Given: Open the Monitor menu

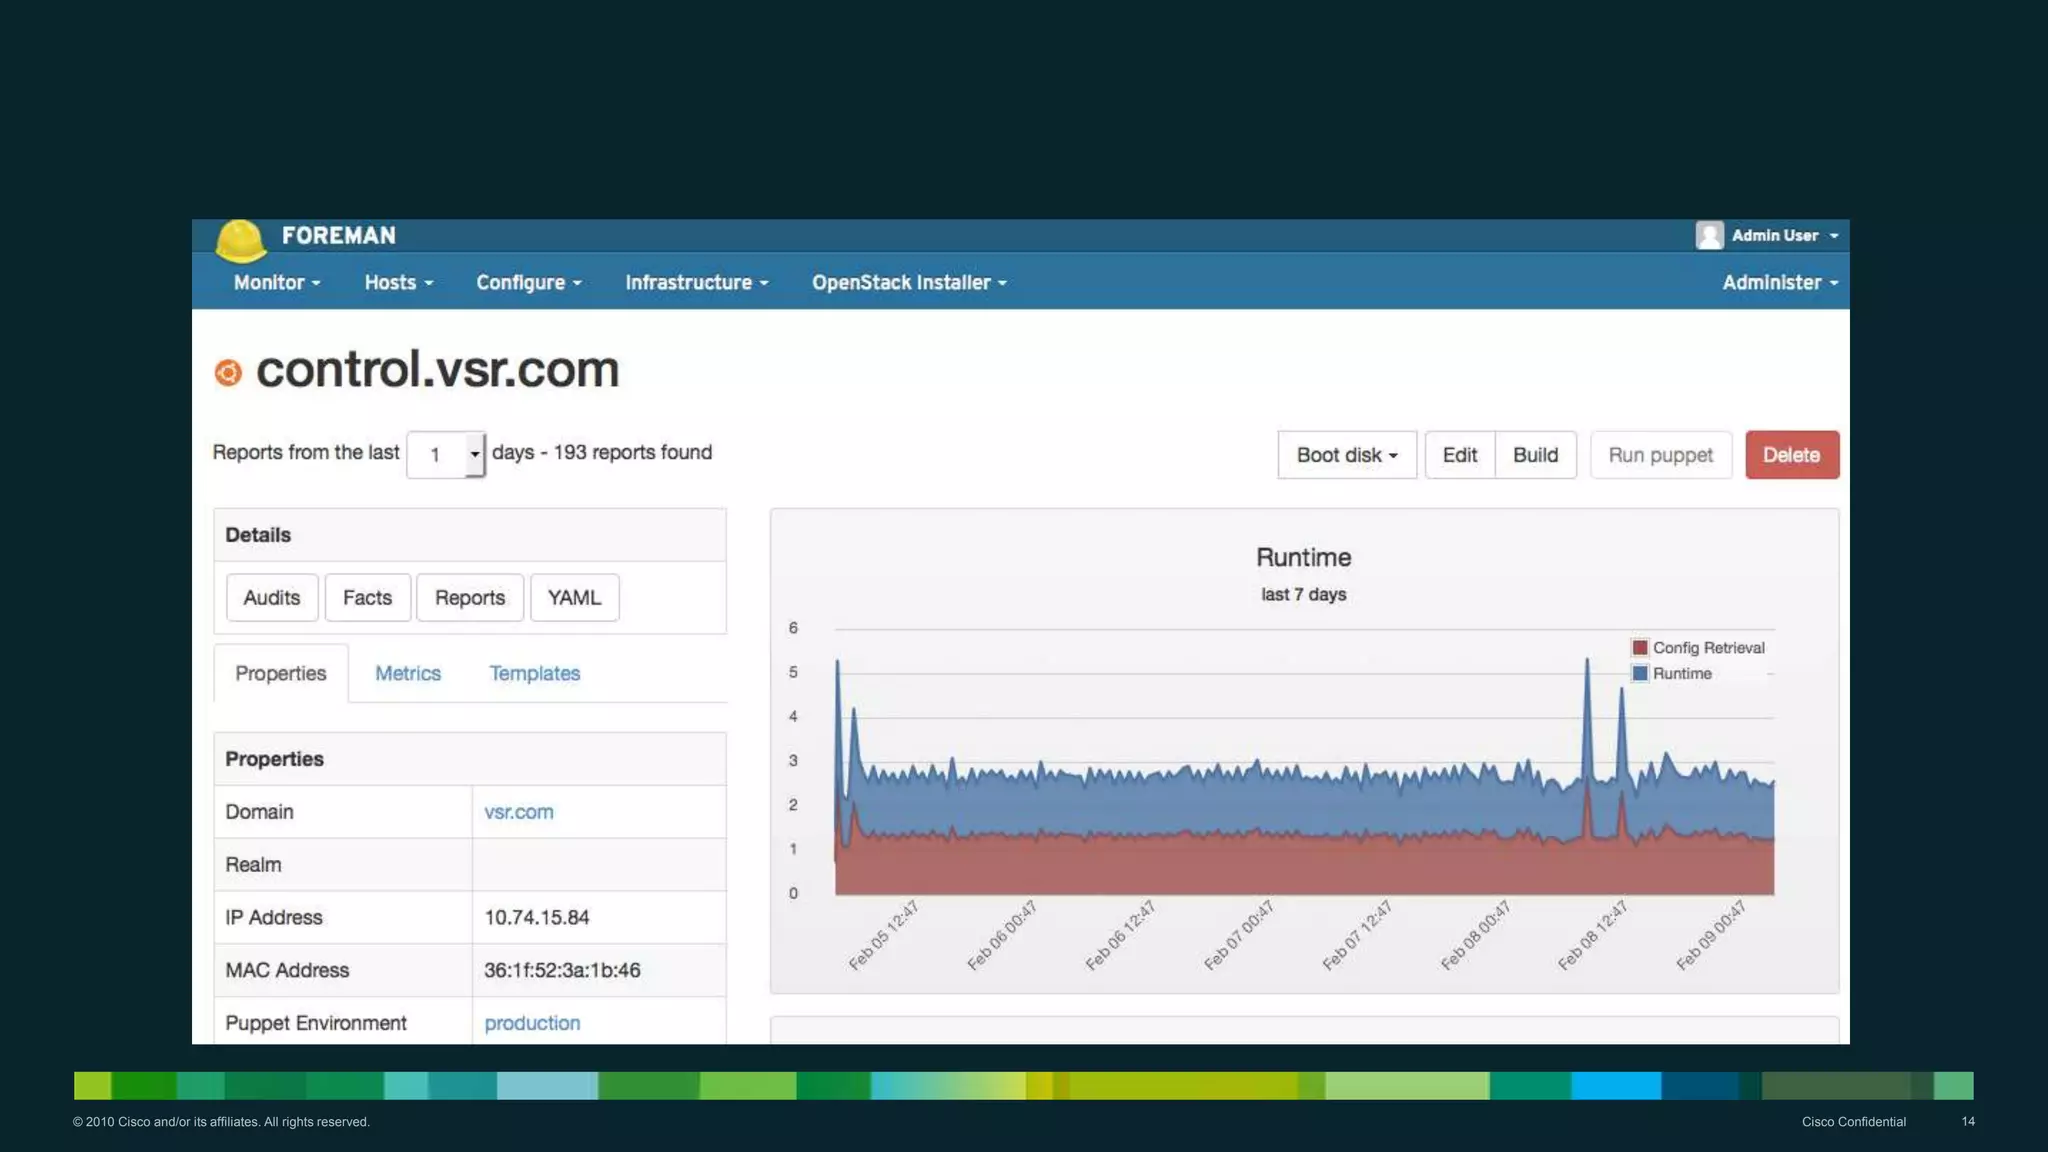Looking at the screenshot, I should 276,283.
